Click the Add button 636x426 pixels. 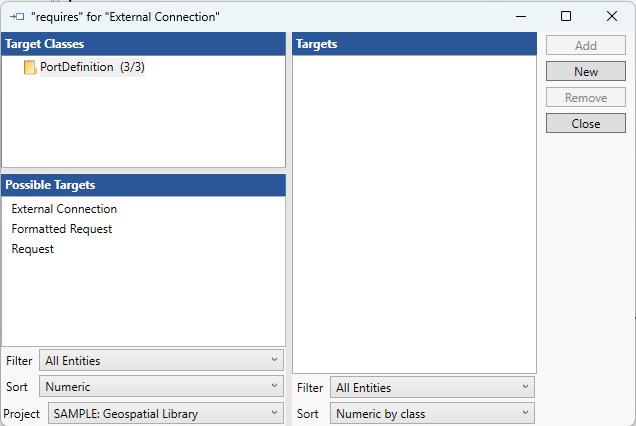click(x=586, y=45)
